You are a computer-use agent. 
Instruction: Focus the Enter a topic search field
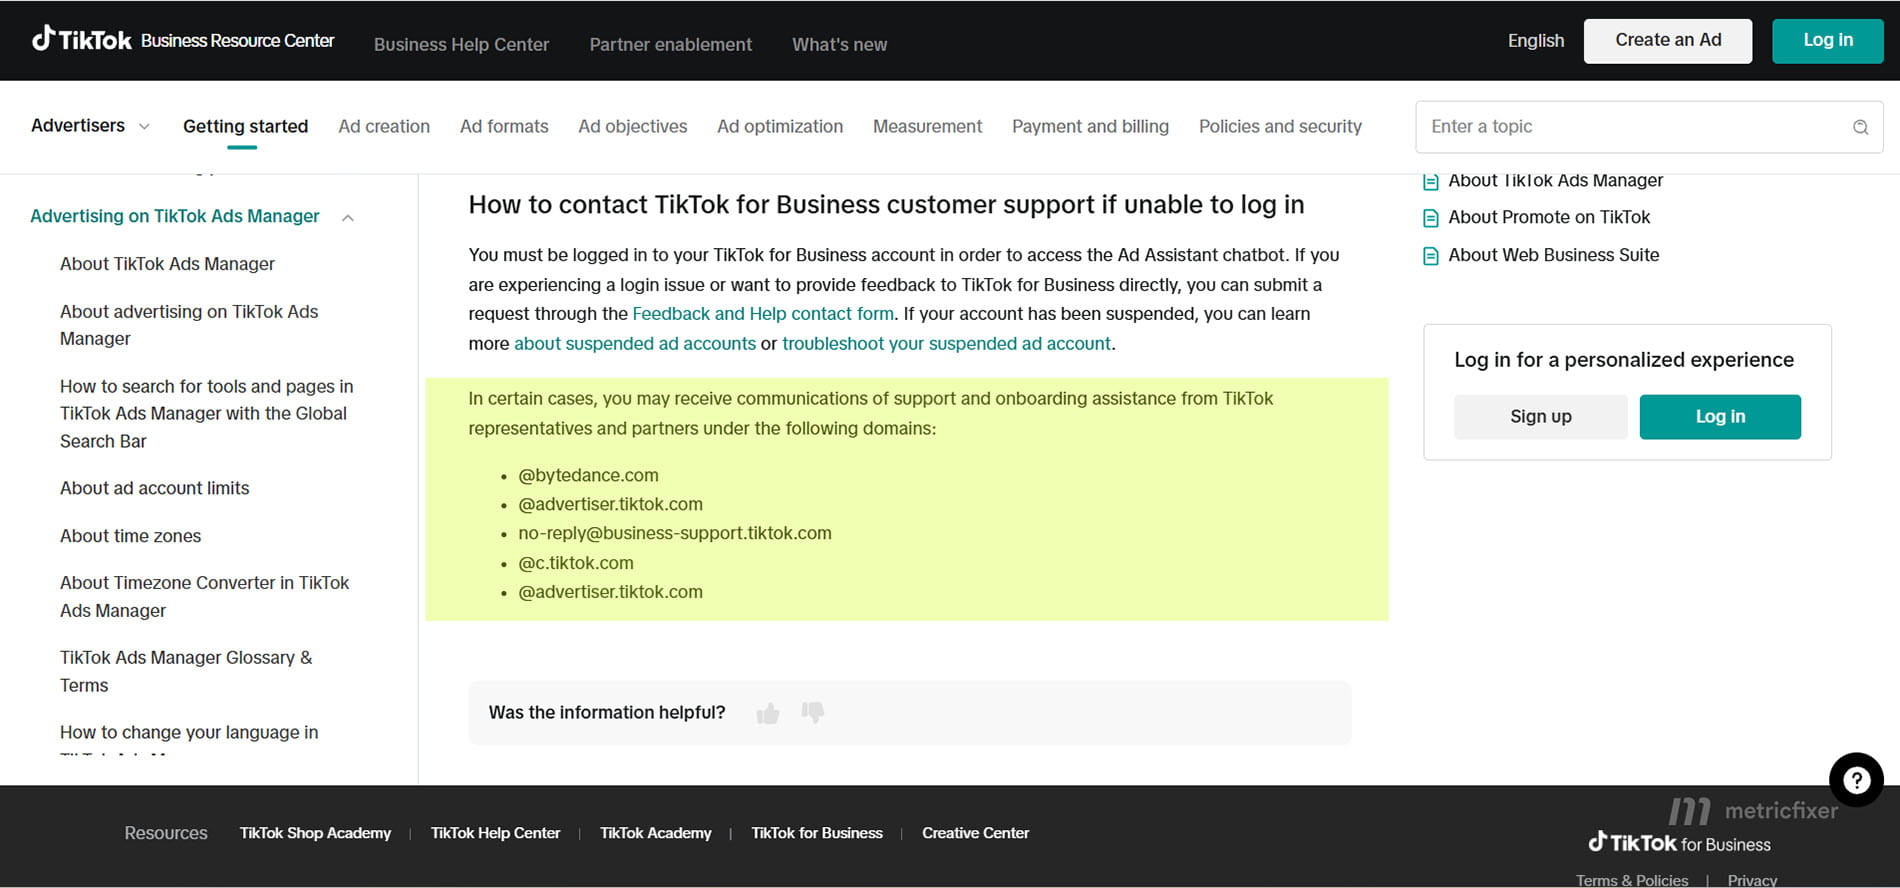tap(1649, 127)
